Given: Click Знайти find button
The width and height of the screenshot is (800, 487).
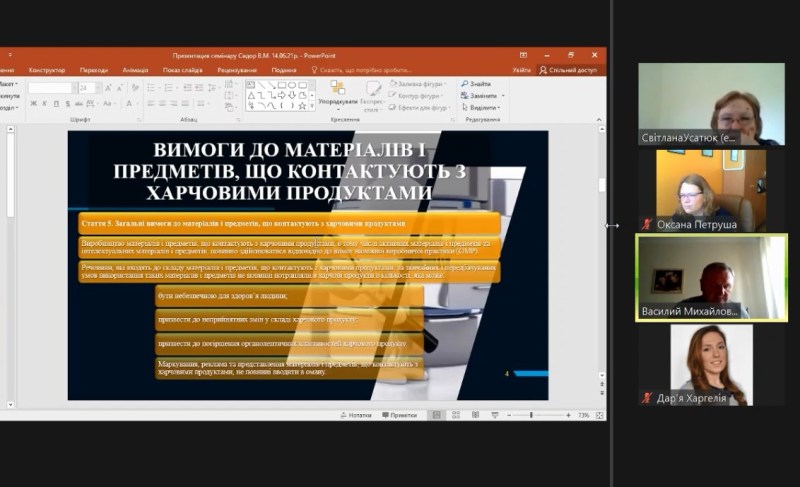Looking at the screenshot, I should point(477,84).
